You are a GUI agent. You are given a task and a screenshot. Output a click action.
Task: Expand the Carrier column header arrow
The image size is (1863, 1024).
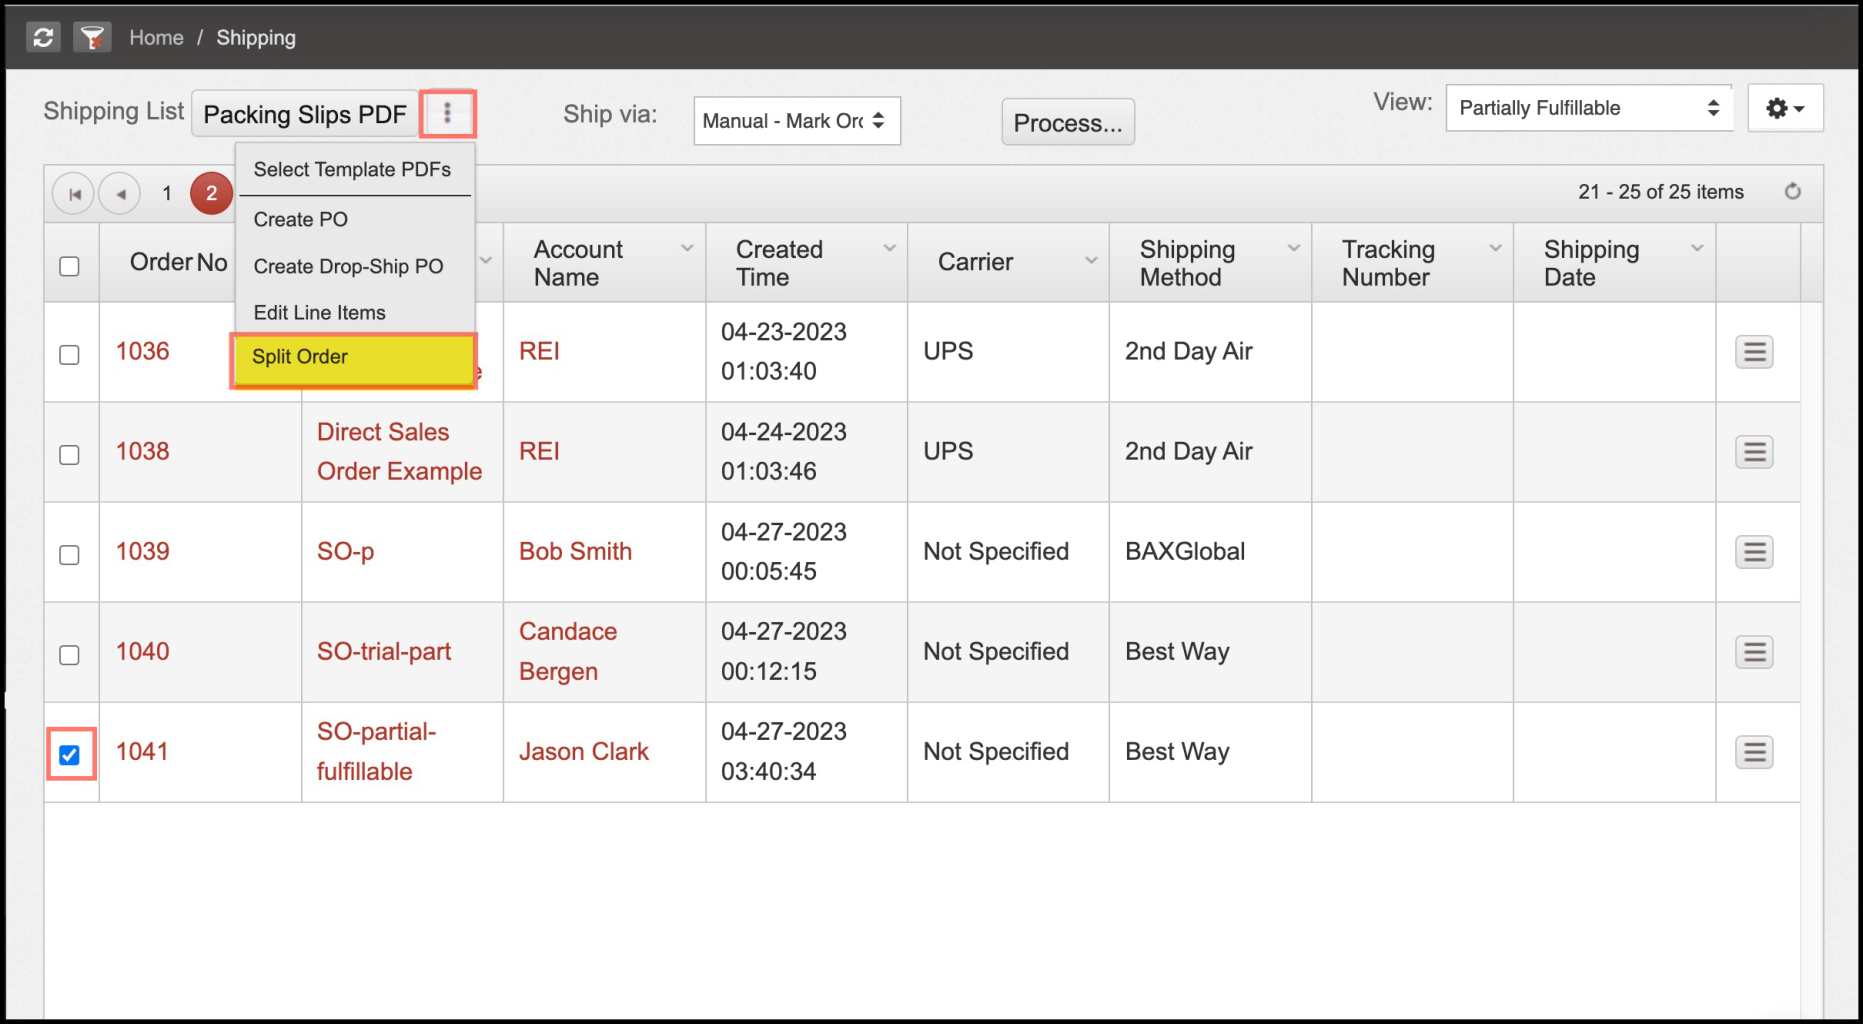click(1091, 261)
